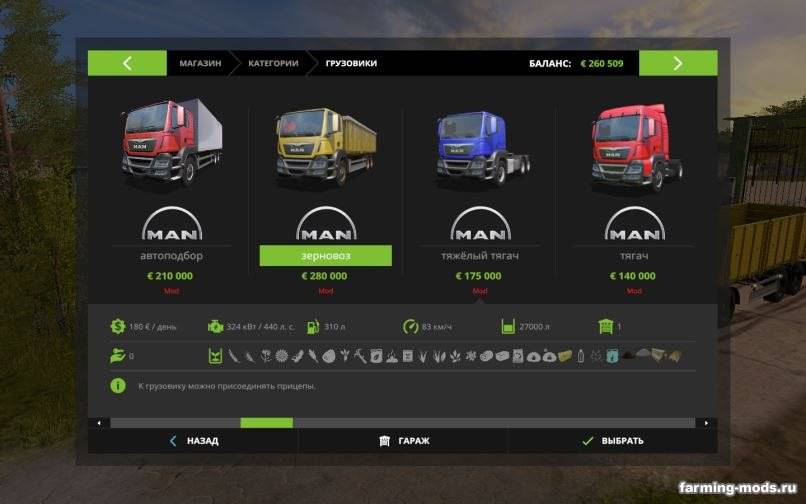
Task: Click MAN logo above тяжёлый тягач
Action: [480, 224]
